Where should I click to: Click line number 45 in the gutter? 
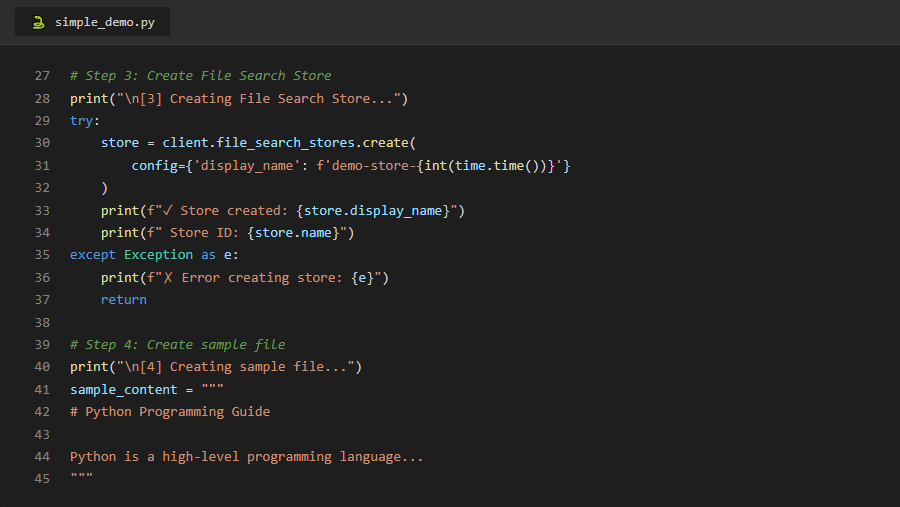point(42,479)
